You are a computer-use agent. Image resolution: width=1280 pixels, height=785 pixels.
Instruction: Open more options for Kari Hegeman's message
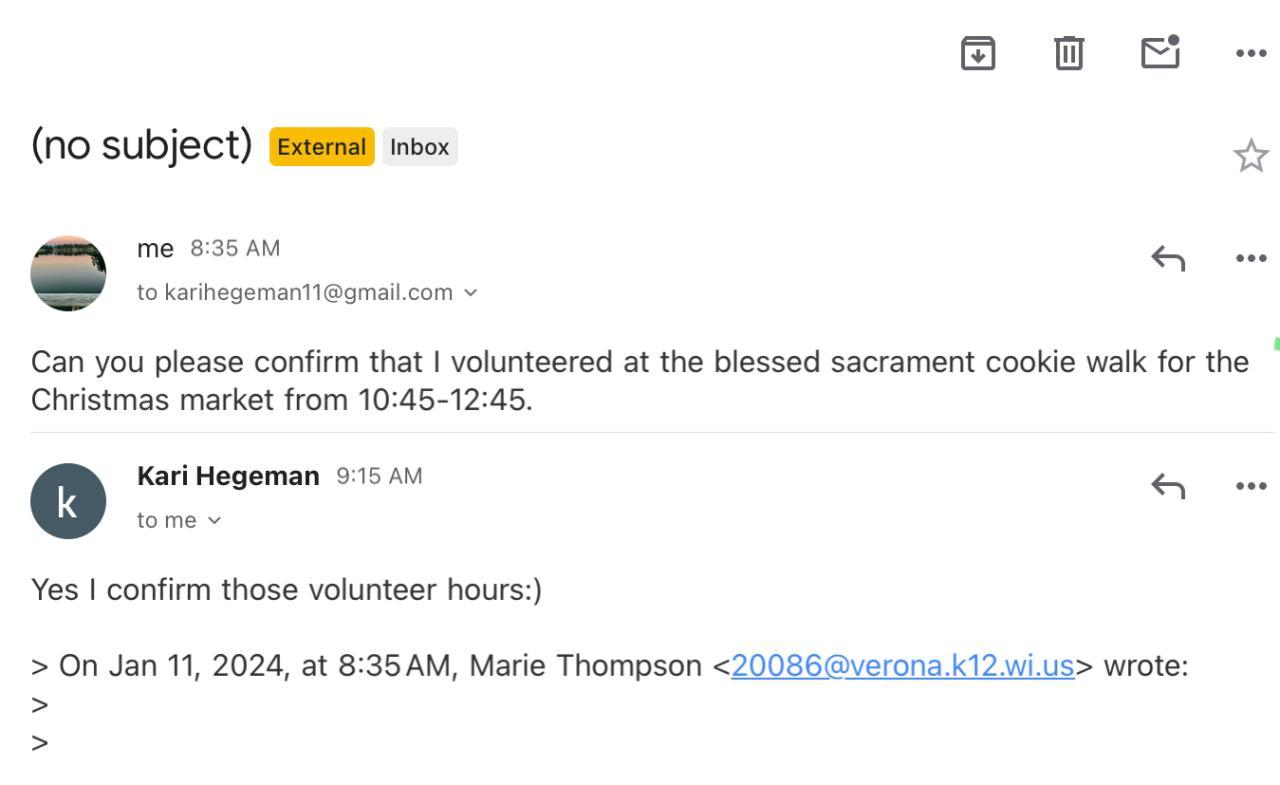point(1251,486)
